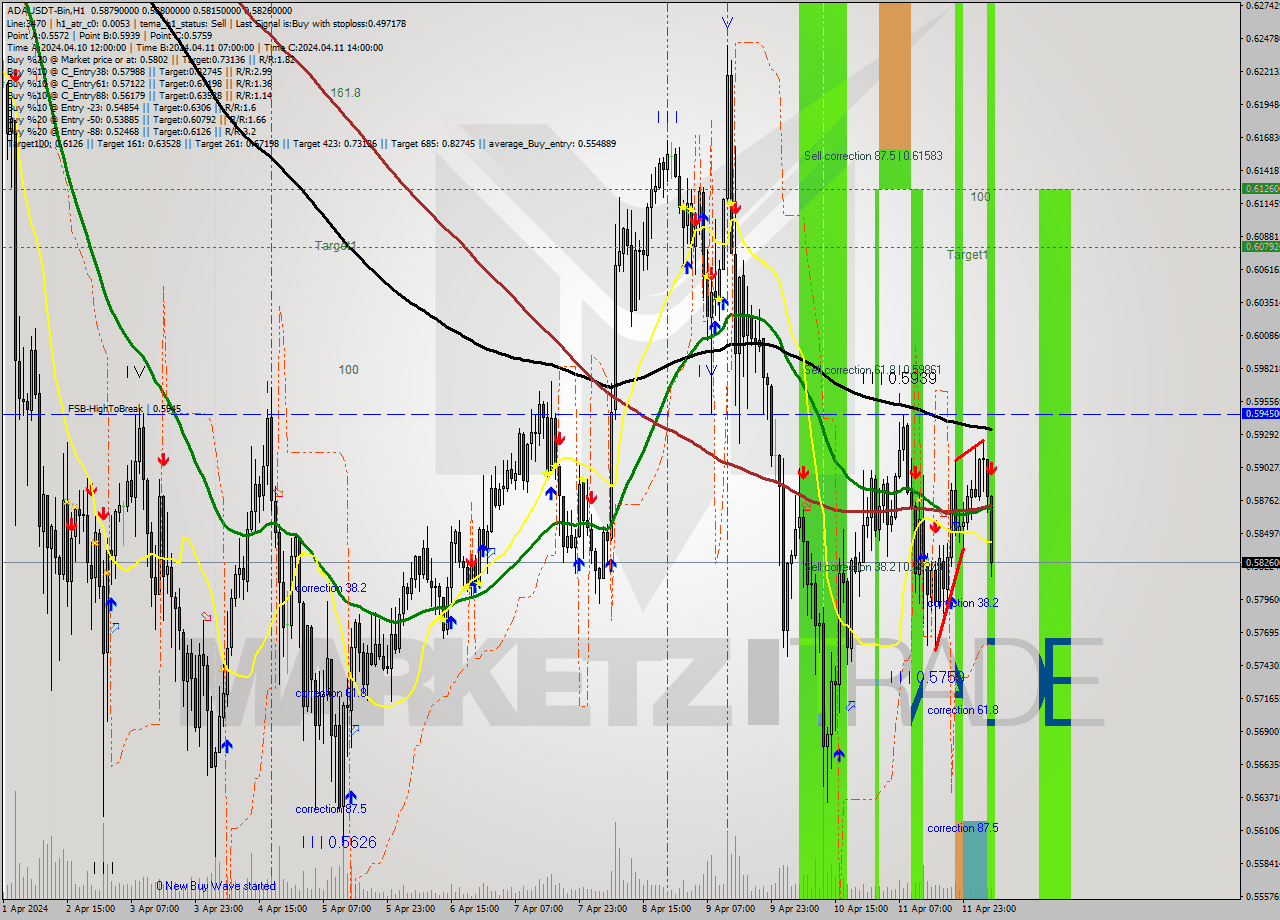1280x920 pixels.
Task: Click the green 0.60792 price tag
Action: click(x=1260, y=246)
